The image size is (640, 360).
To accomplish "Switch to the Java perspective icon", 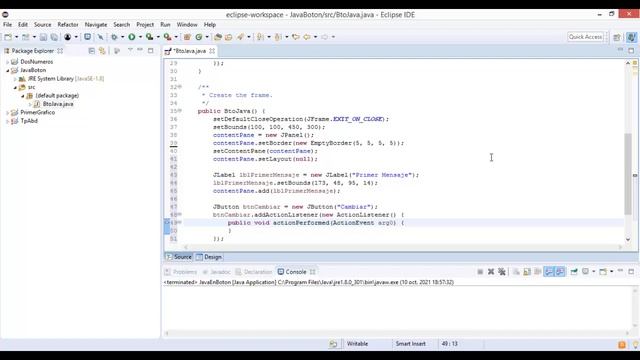I will point(631,37).
